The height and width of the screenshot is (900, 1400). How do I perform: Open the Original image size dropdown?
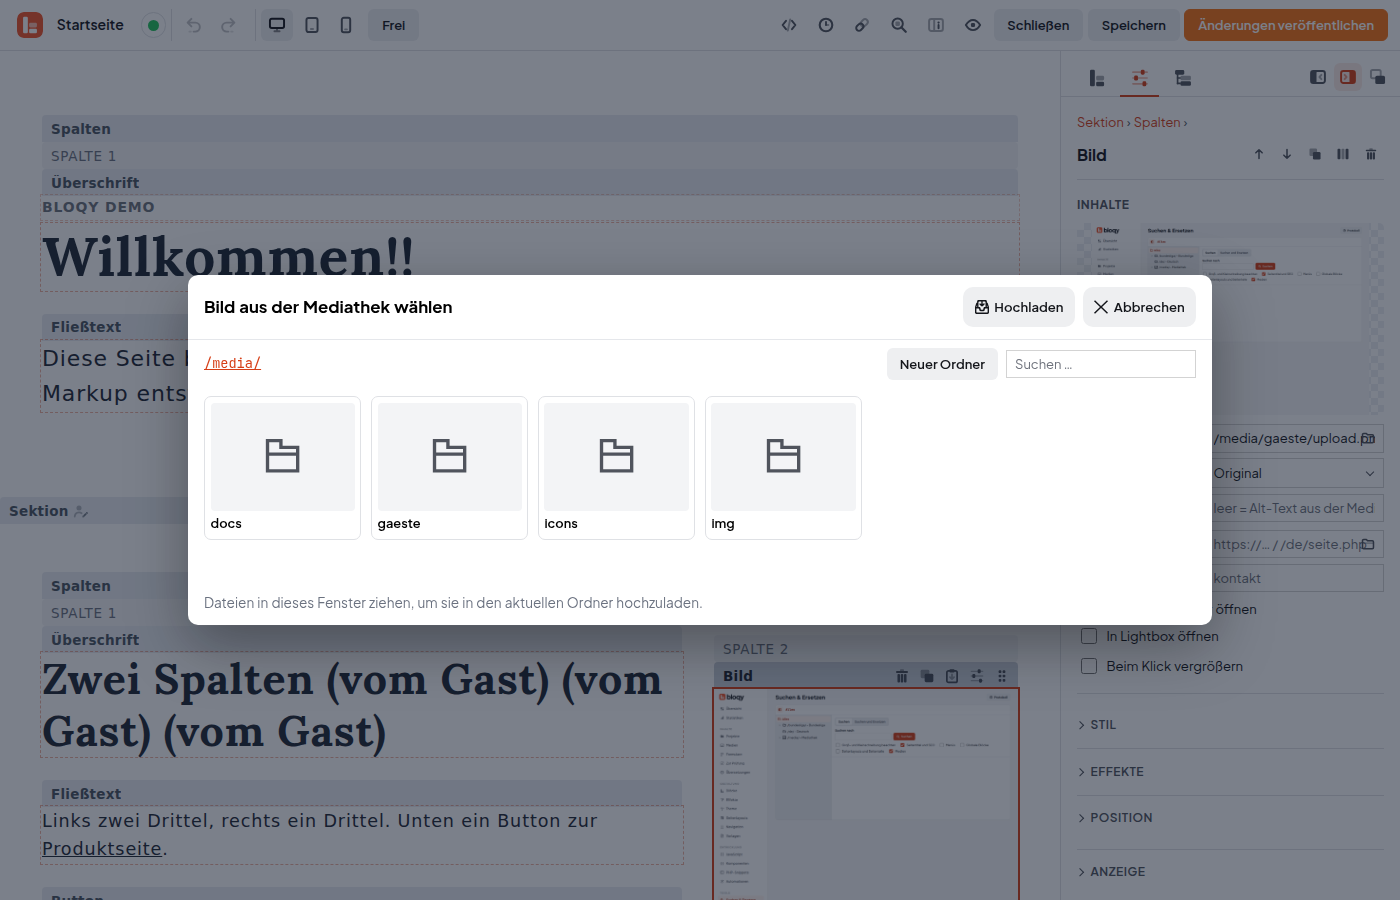pyautogui.click(x=1296, y=473)
